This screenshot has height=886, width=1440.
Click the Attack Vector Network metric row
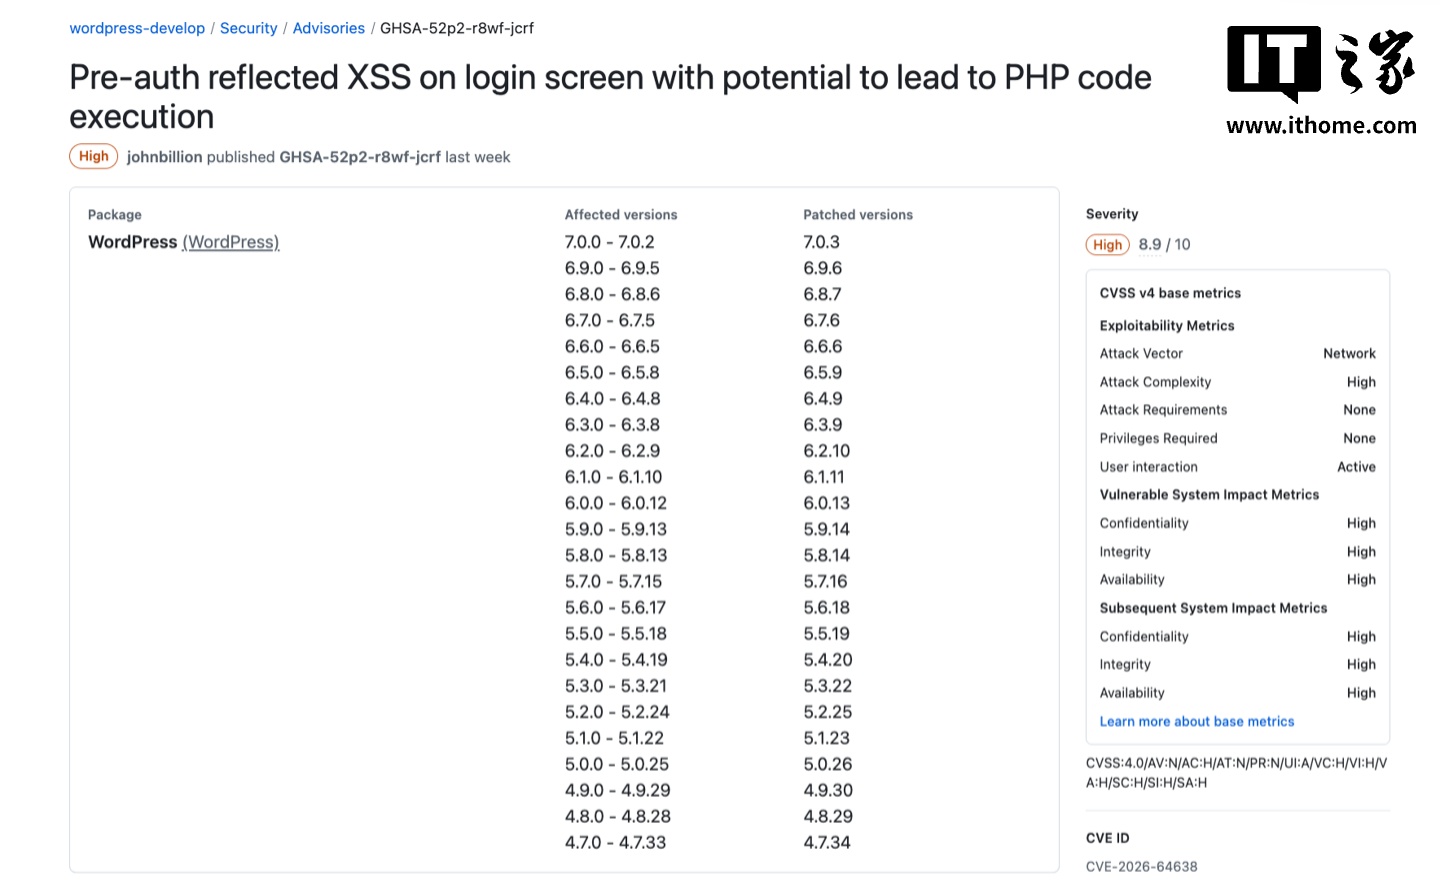click(1237, 354)
